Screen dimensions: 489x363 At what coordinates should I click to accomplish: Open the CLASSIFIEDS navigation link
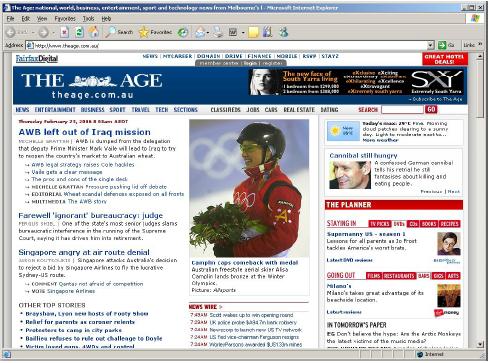[x=225, y=110]
